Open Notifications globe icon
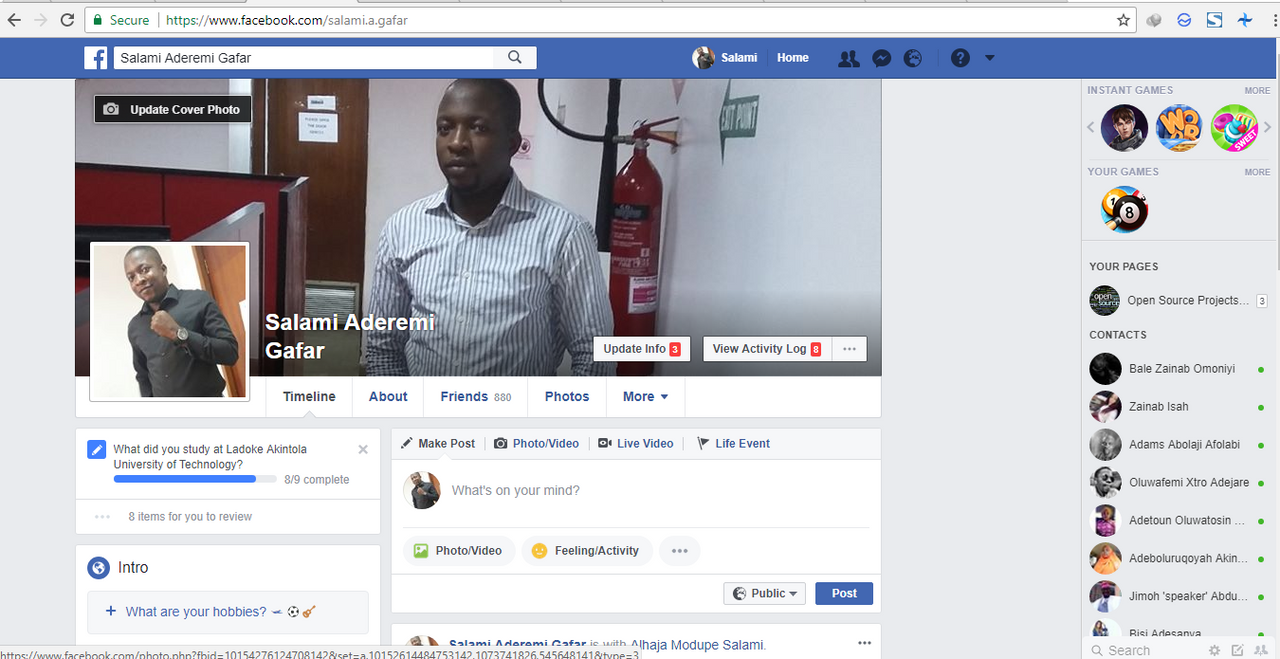Viewport: 1280px width, 659px height. [913, 58]
